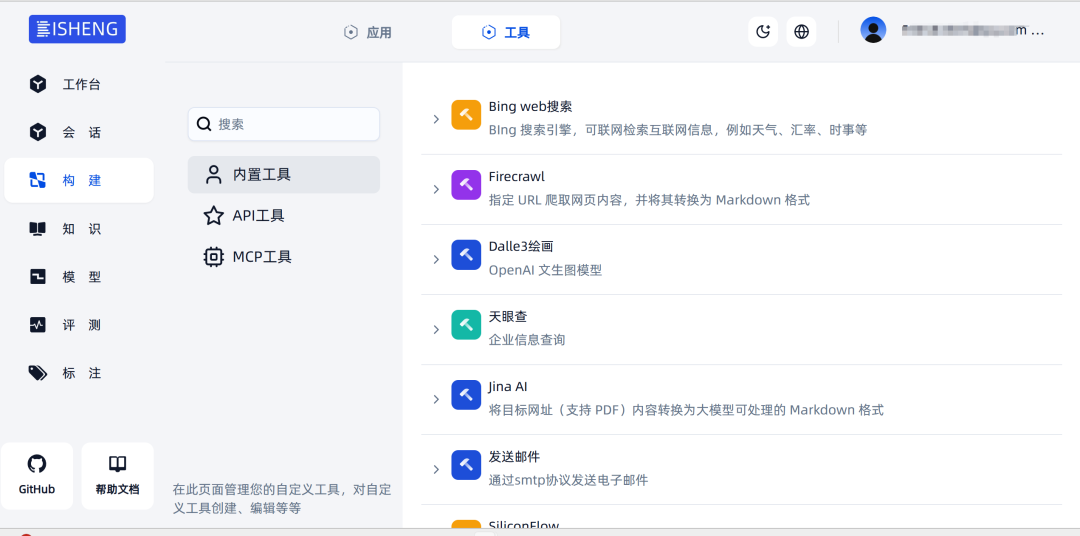Viewport: 1080px width, 536px height.
Task: Expand the Dalle3绘画 row chevron
Action: (x=436, y=260)
